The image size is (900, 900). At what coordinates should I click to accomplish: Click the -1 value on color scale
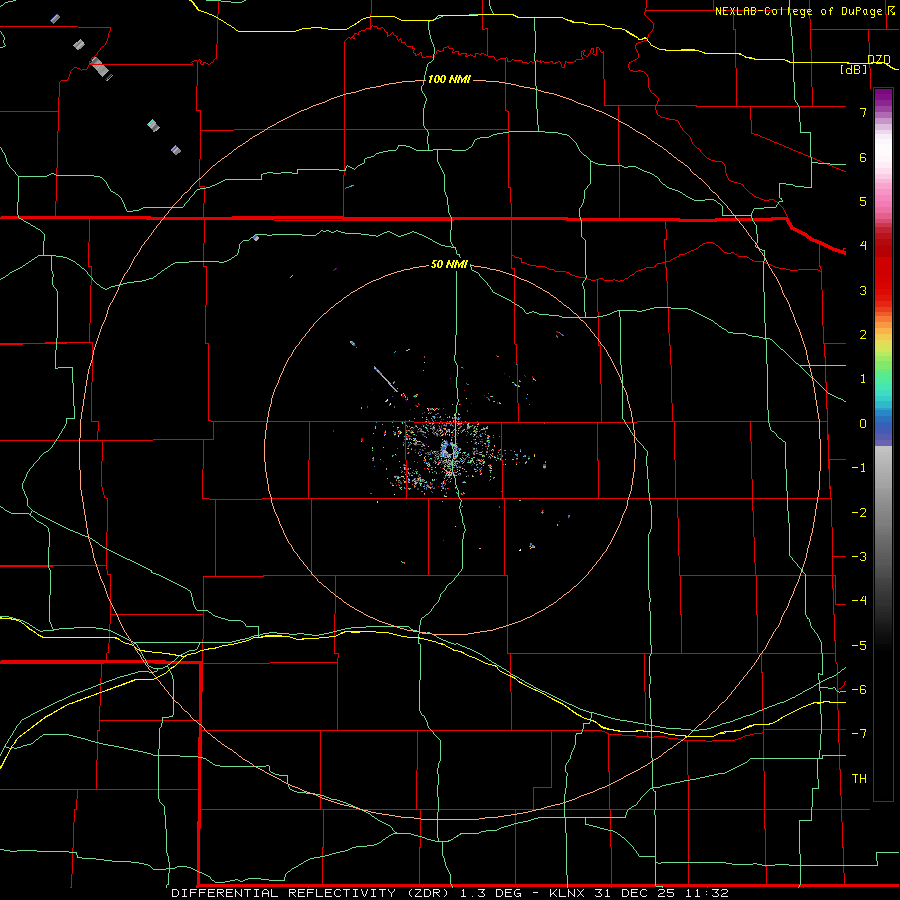click(x=859, y=468)
